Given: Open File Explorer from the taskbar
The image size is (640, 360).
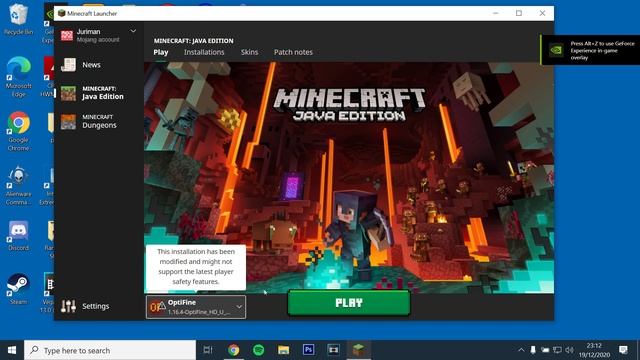Looking at the screenshot, I should 283,350.
